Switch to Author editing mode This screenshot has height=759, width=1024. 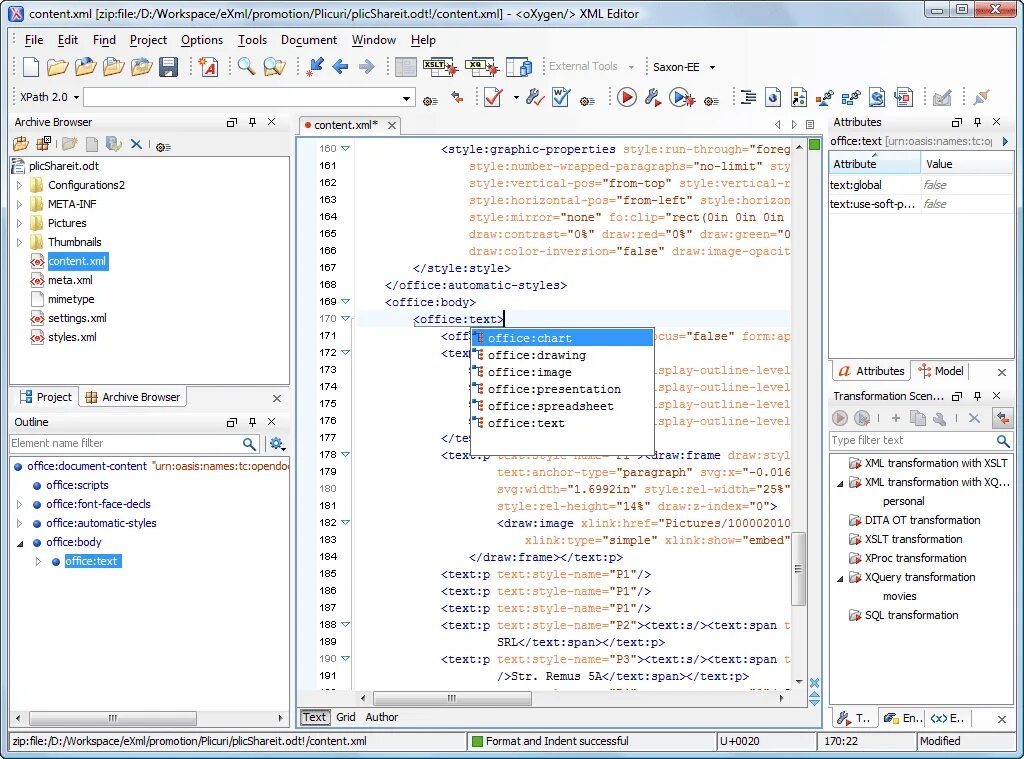(x=381, y=717)
